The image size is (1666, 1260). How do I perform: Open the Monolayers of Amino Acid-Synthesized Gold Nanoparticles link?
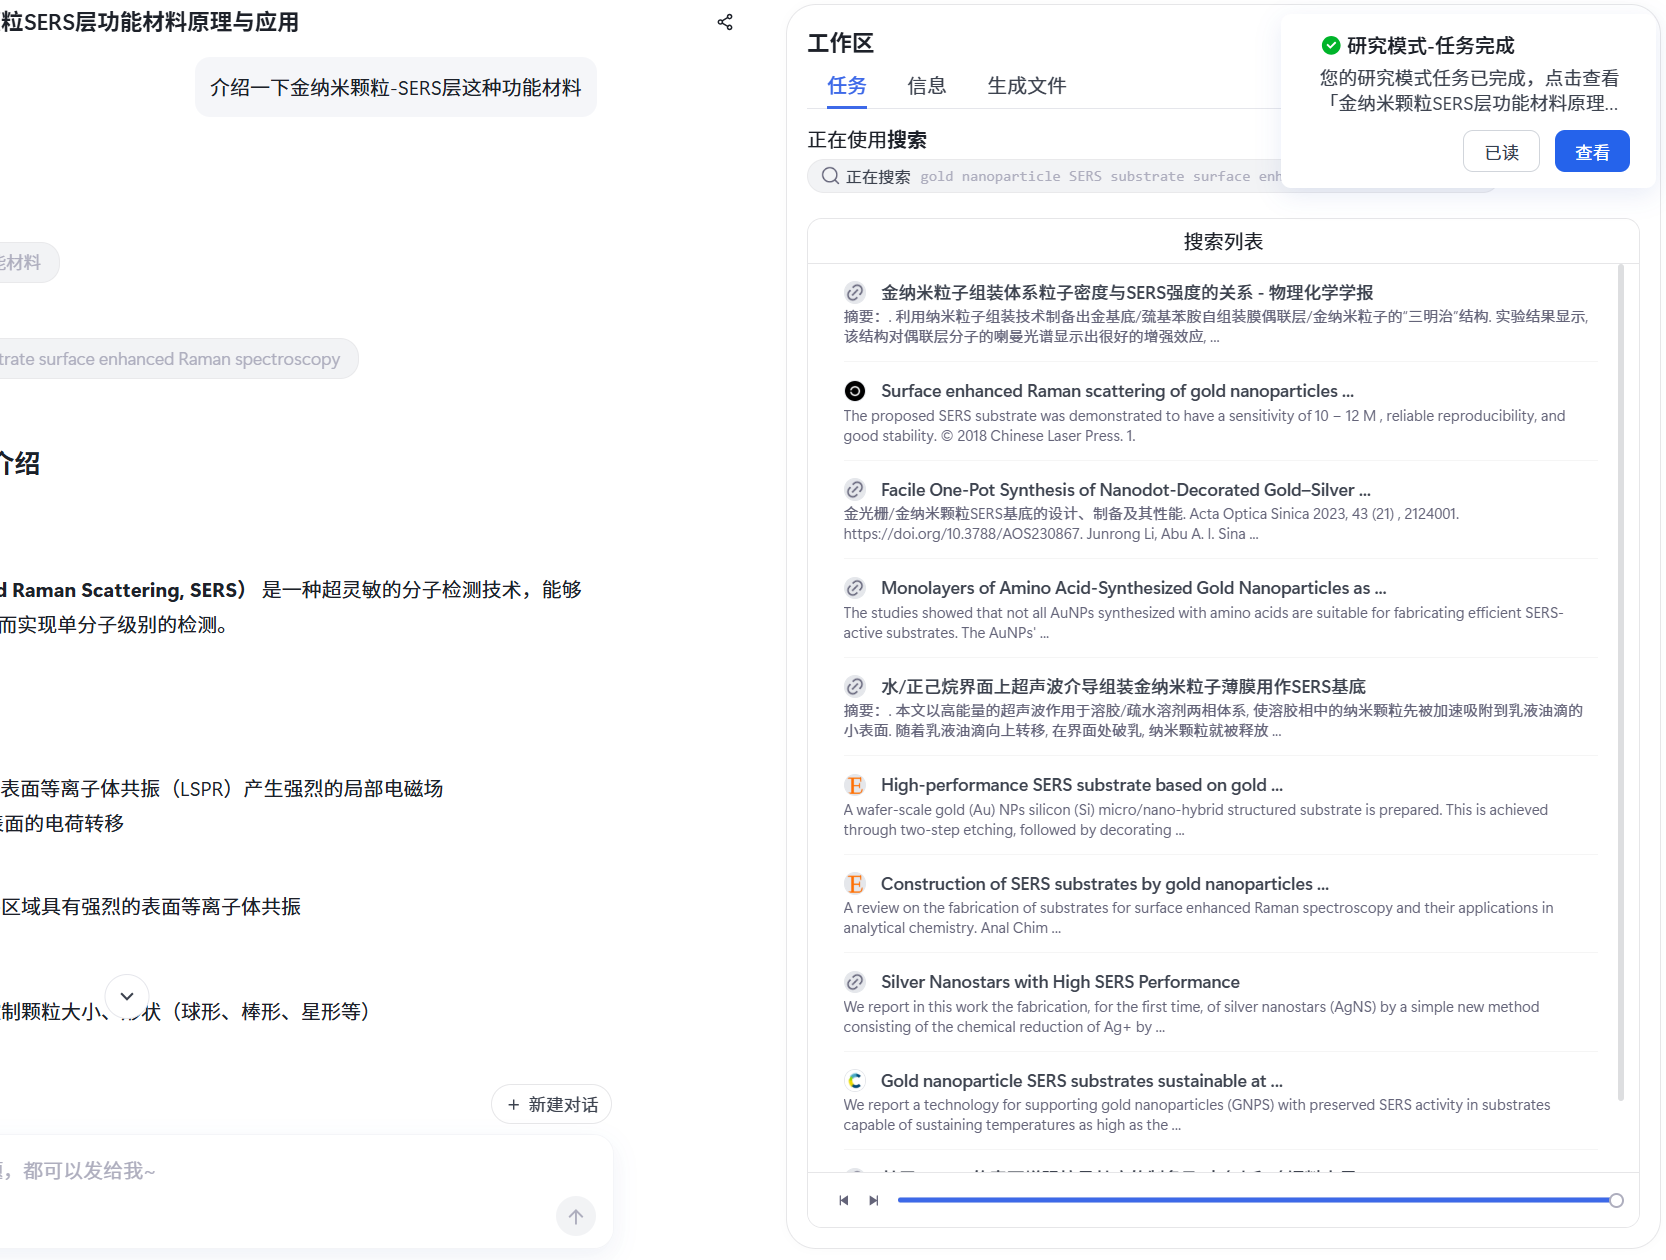pos(1133,588)
